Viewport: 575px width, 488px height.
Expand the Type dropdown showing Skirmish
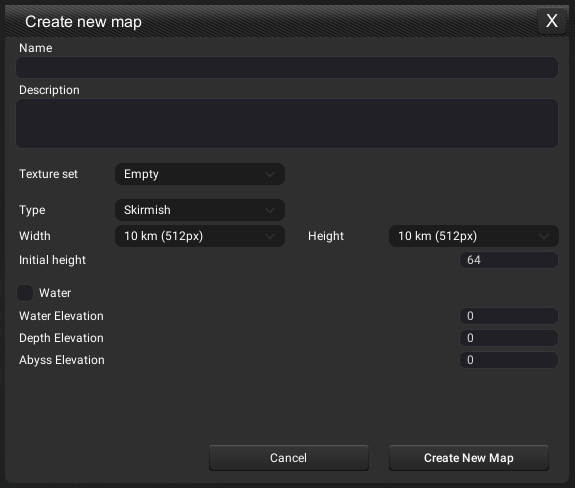click(x=200, y=210)
